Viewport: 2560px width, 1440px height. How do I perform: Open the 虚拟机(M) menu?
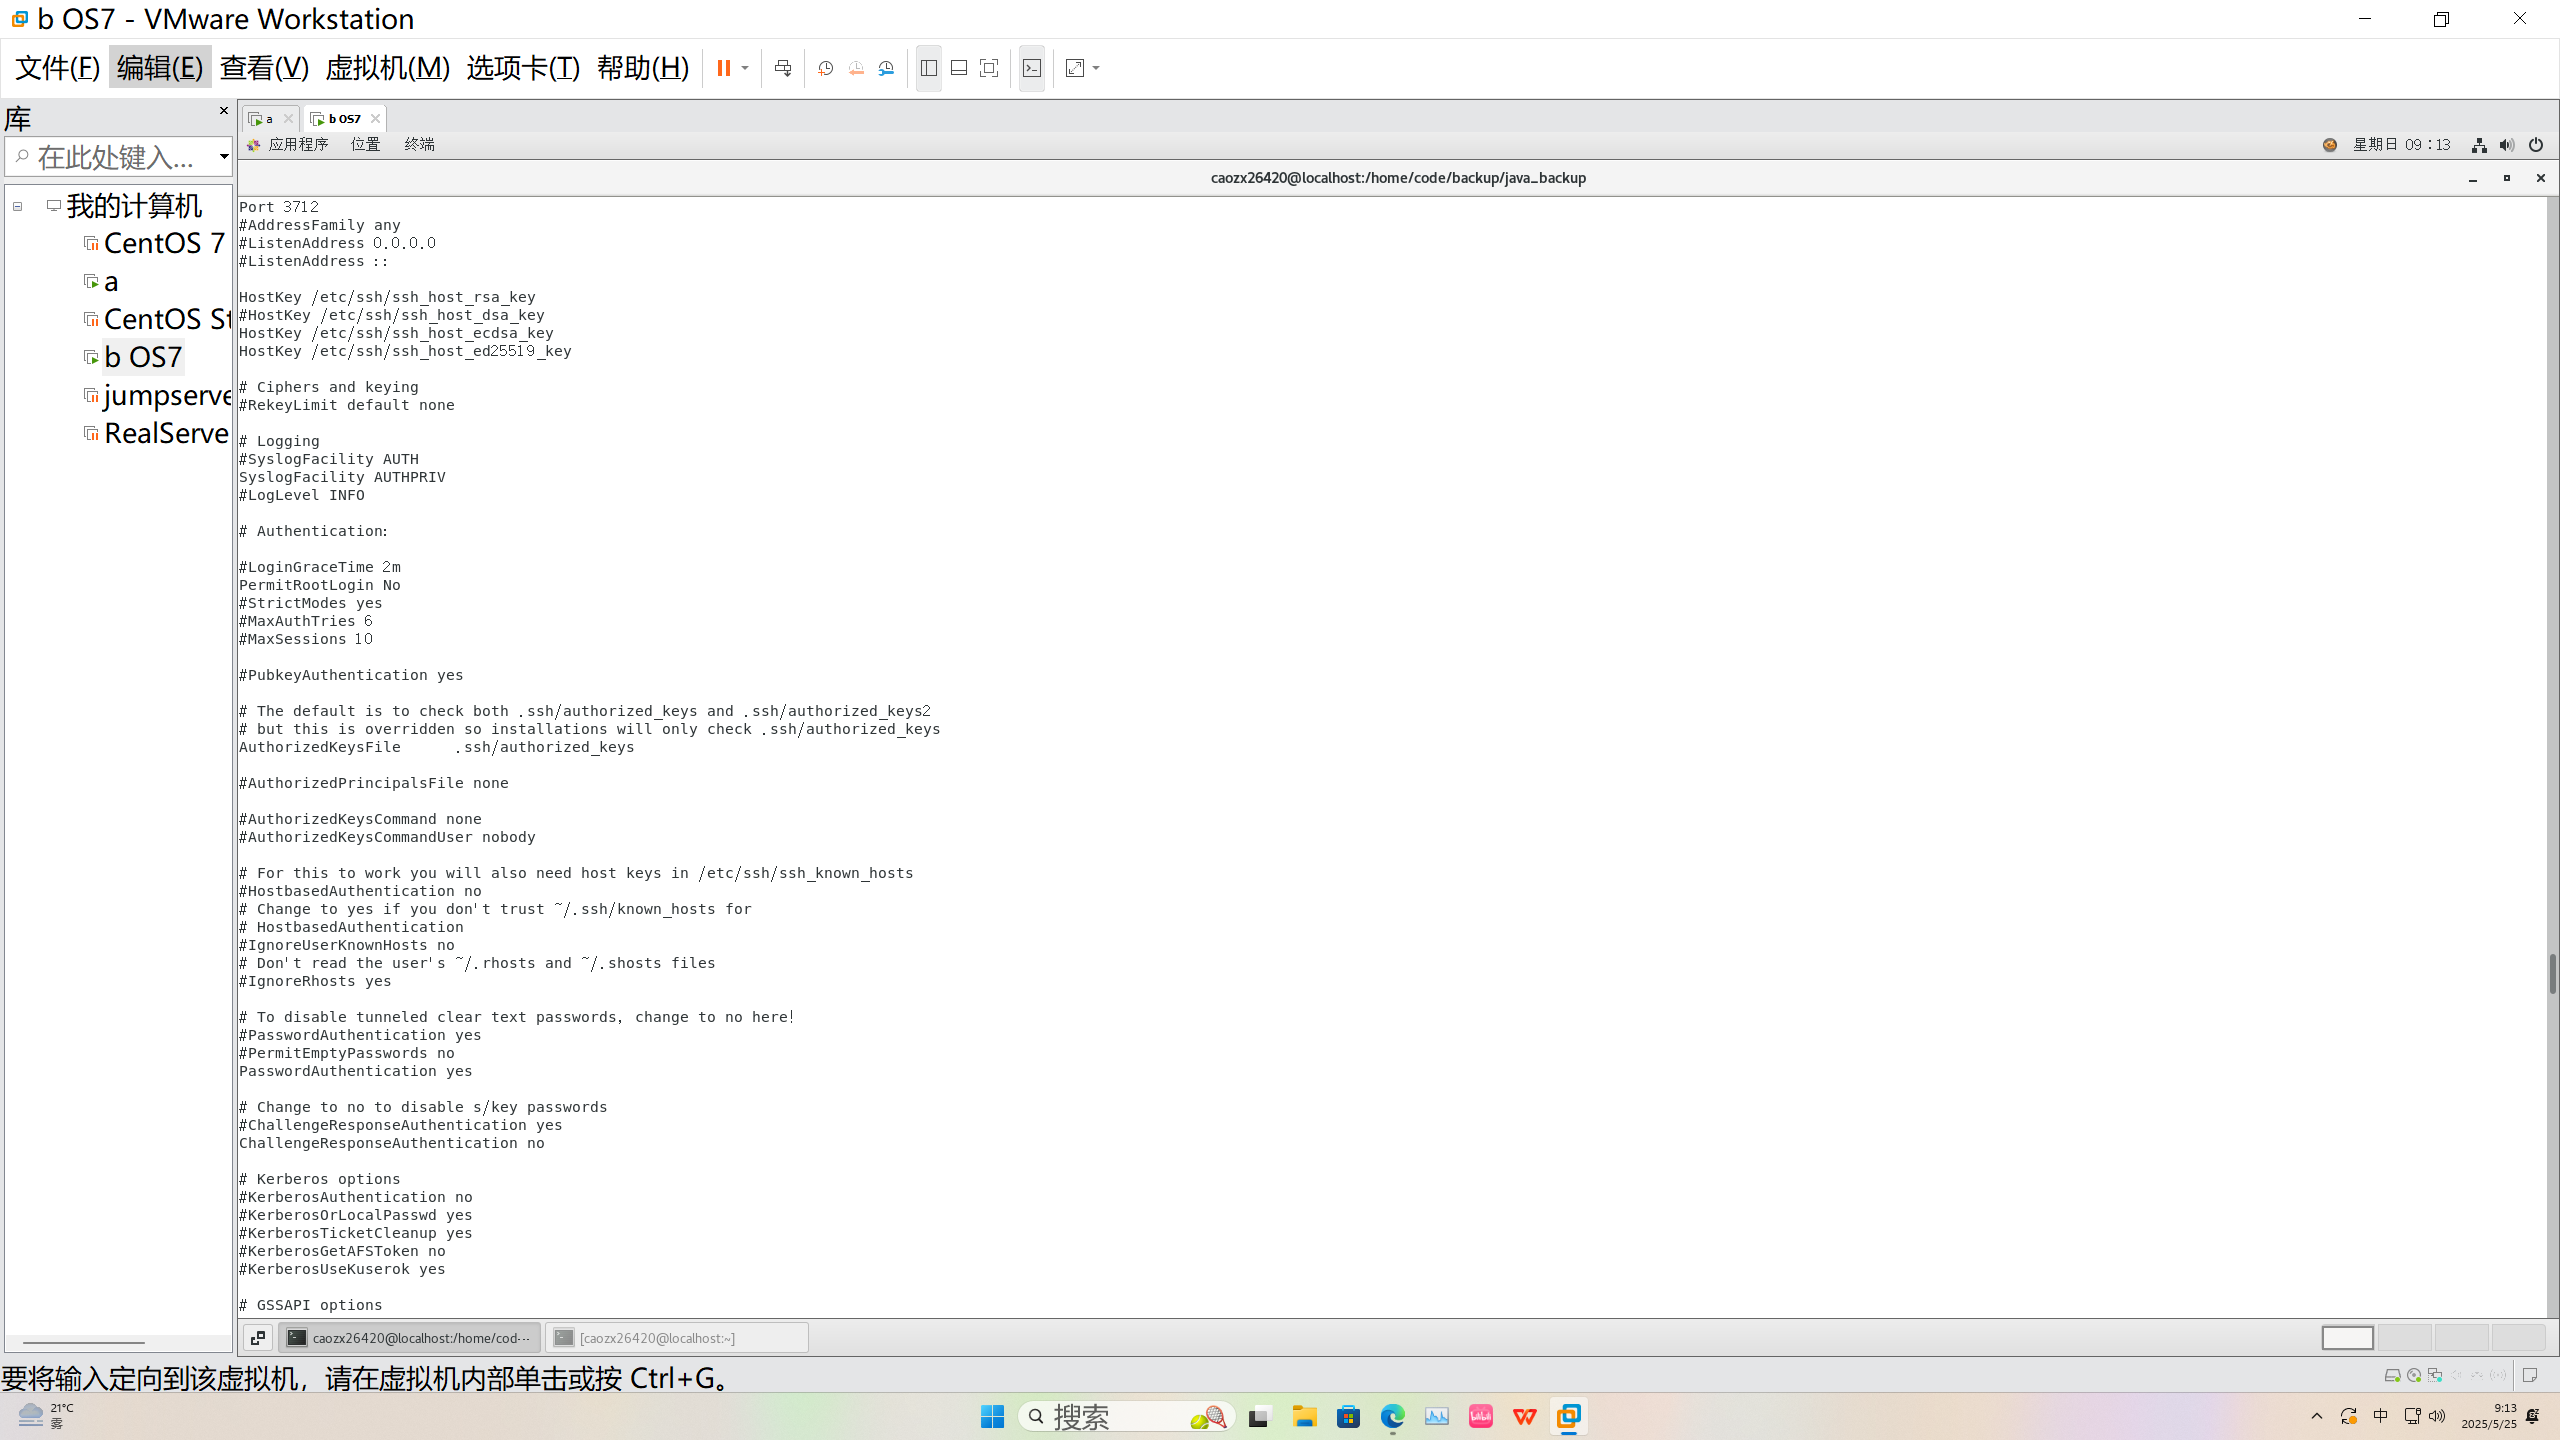(387, 68)
